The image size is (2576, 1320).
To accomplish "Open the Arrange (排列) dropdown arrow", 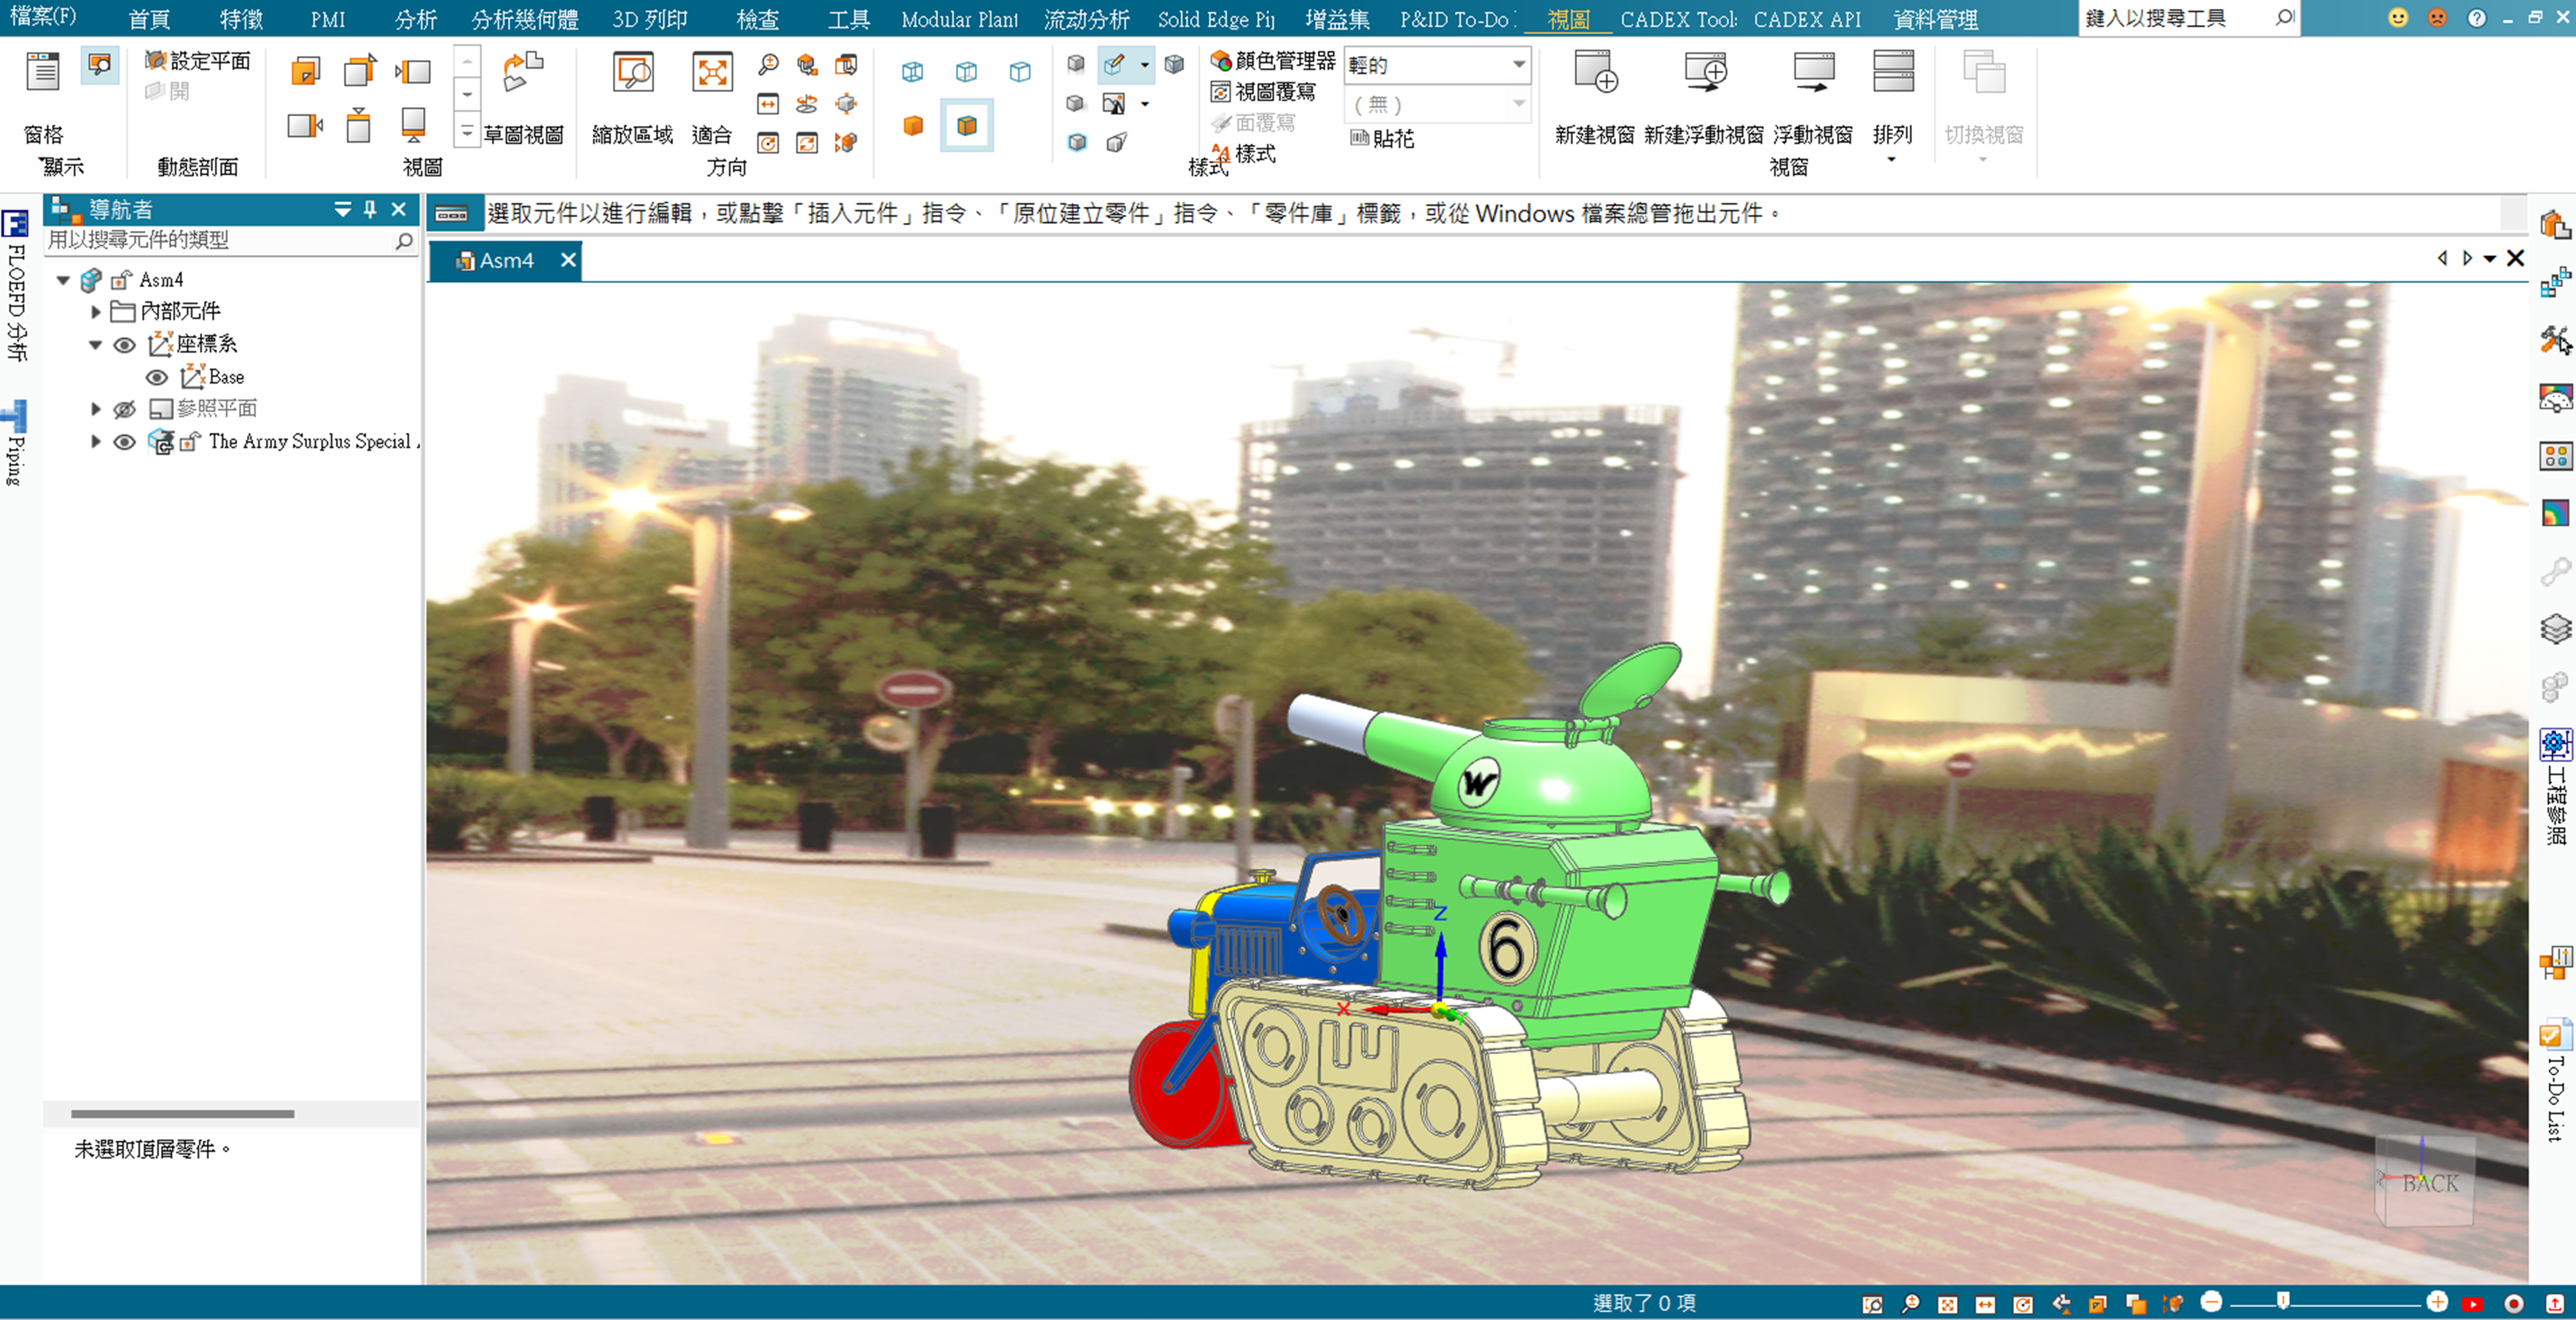I will (1891, 160).
